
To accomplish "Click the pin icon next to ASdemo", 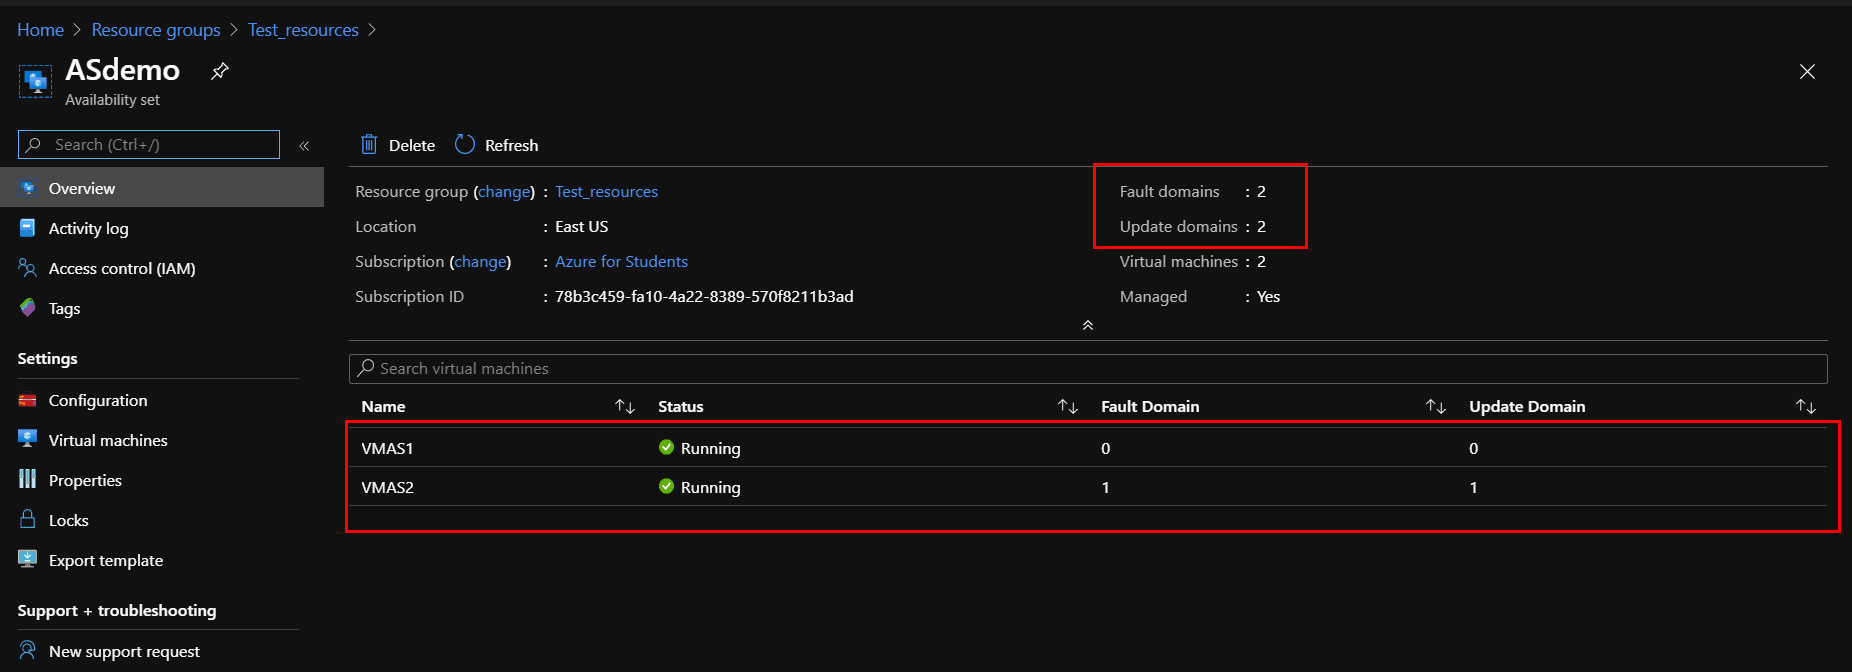I will click(220, 71).
